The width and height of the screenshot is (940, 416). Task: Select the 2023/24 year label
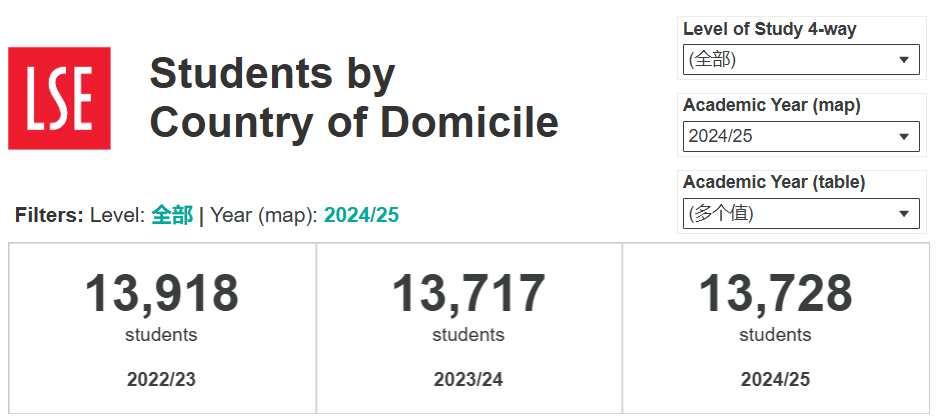(468, 379)
